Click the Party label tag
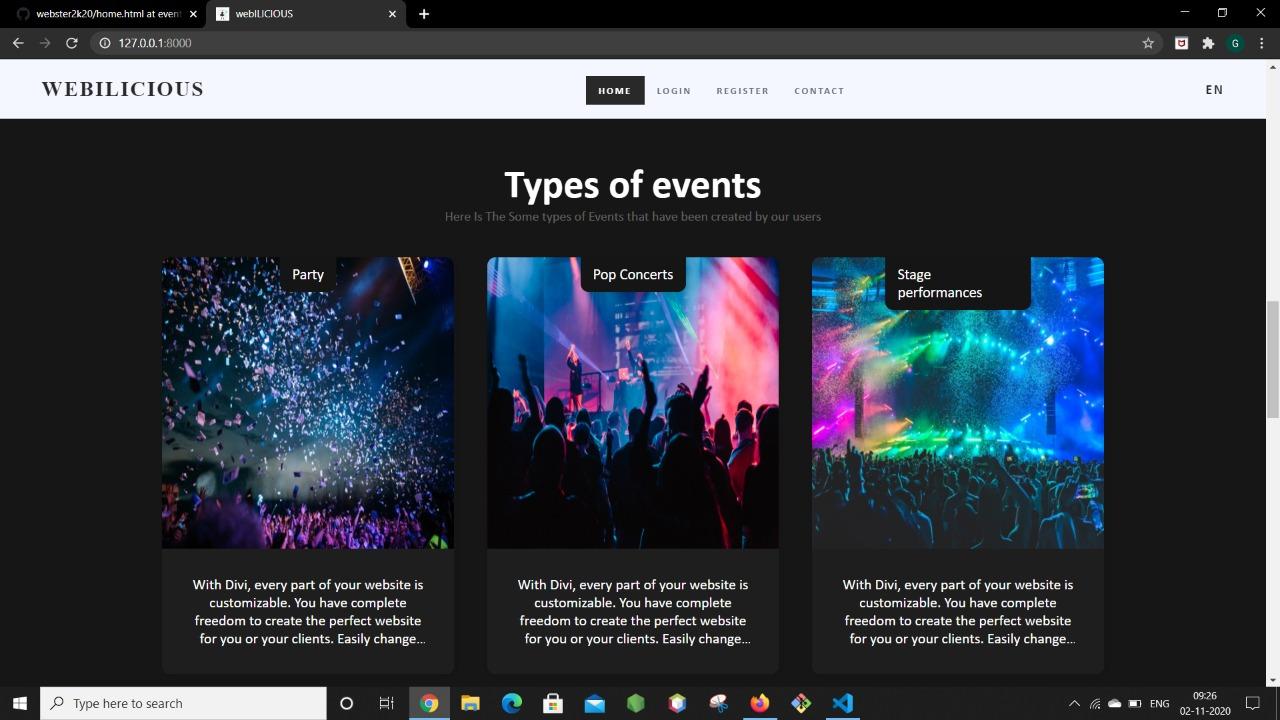1280x720 pixels. [308, 274]
